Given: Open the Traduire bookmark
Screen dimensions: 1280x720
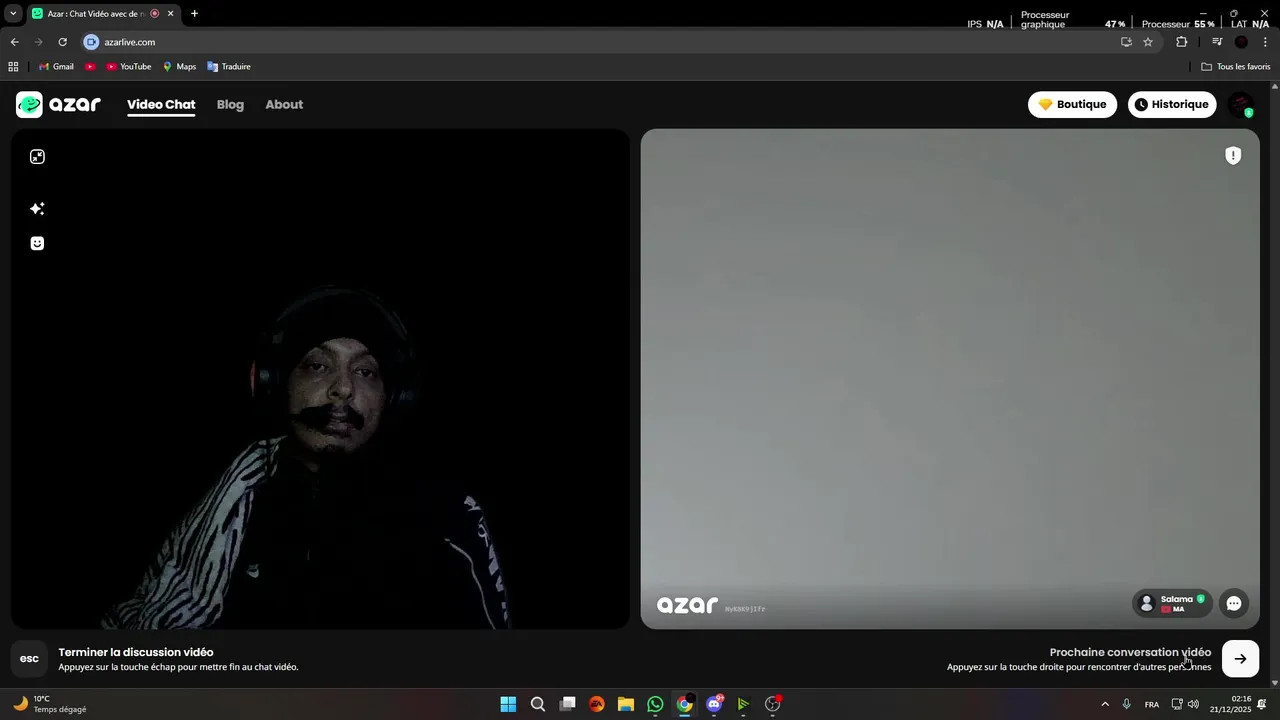Looking at the screenshot, I should click(229, 67).
